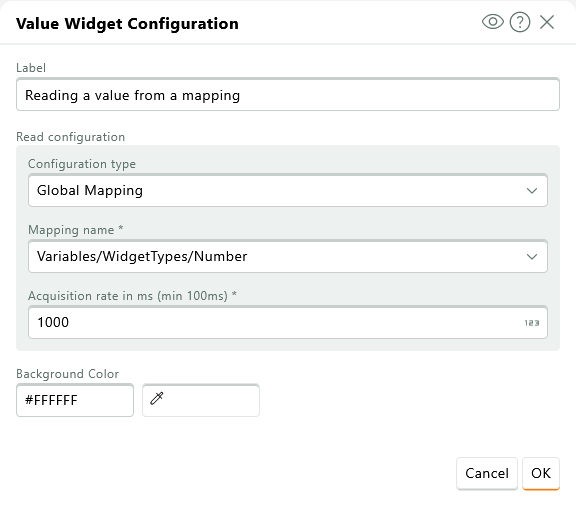Image resolution: width=576 pixels, height=507 pixels.
Task: Confirm with the OK button
Action: pos(541,473)
